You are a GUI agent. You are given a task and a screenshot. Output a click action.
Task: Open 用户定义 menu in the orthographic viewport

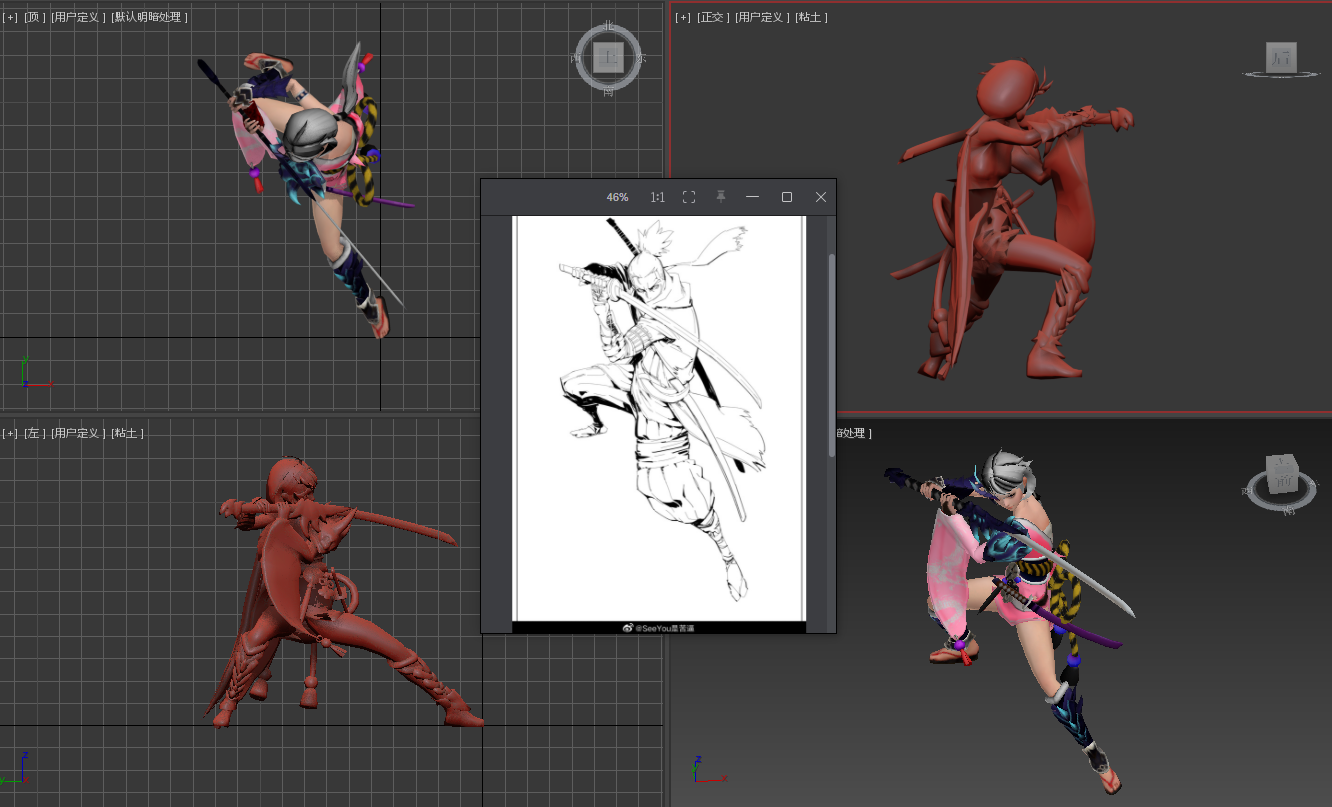(763, 17)
